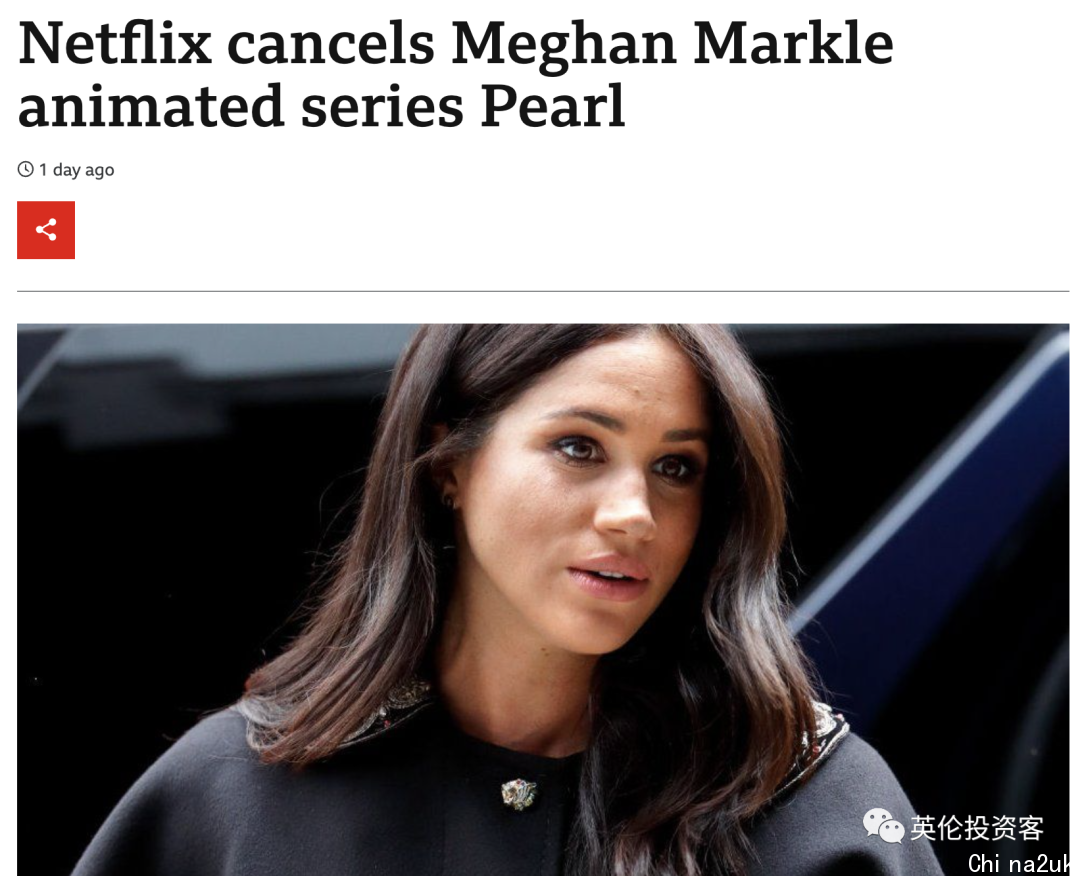Viewport: 1080px width, 876px height.
Task: Click the word "cancels" in headline
Action: coord(331,43)
